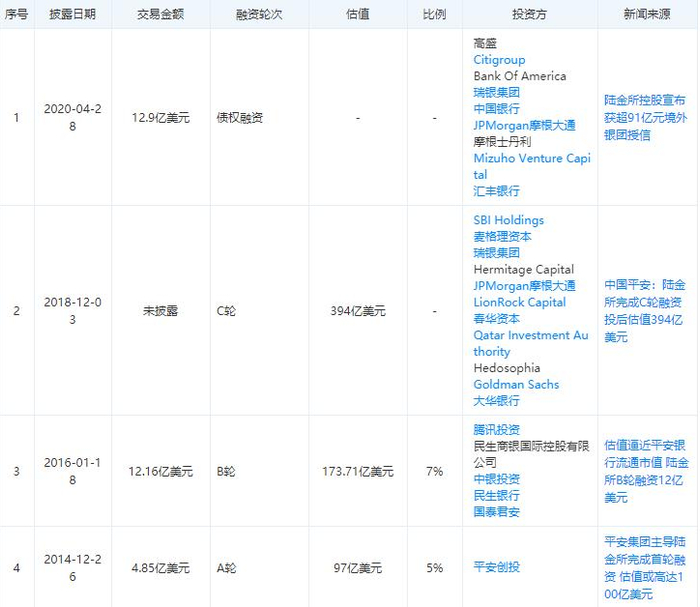Open Qatar Investment Authority link
The image size is (700, 607).
531,343
